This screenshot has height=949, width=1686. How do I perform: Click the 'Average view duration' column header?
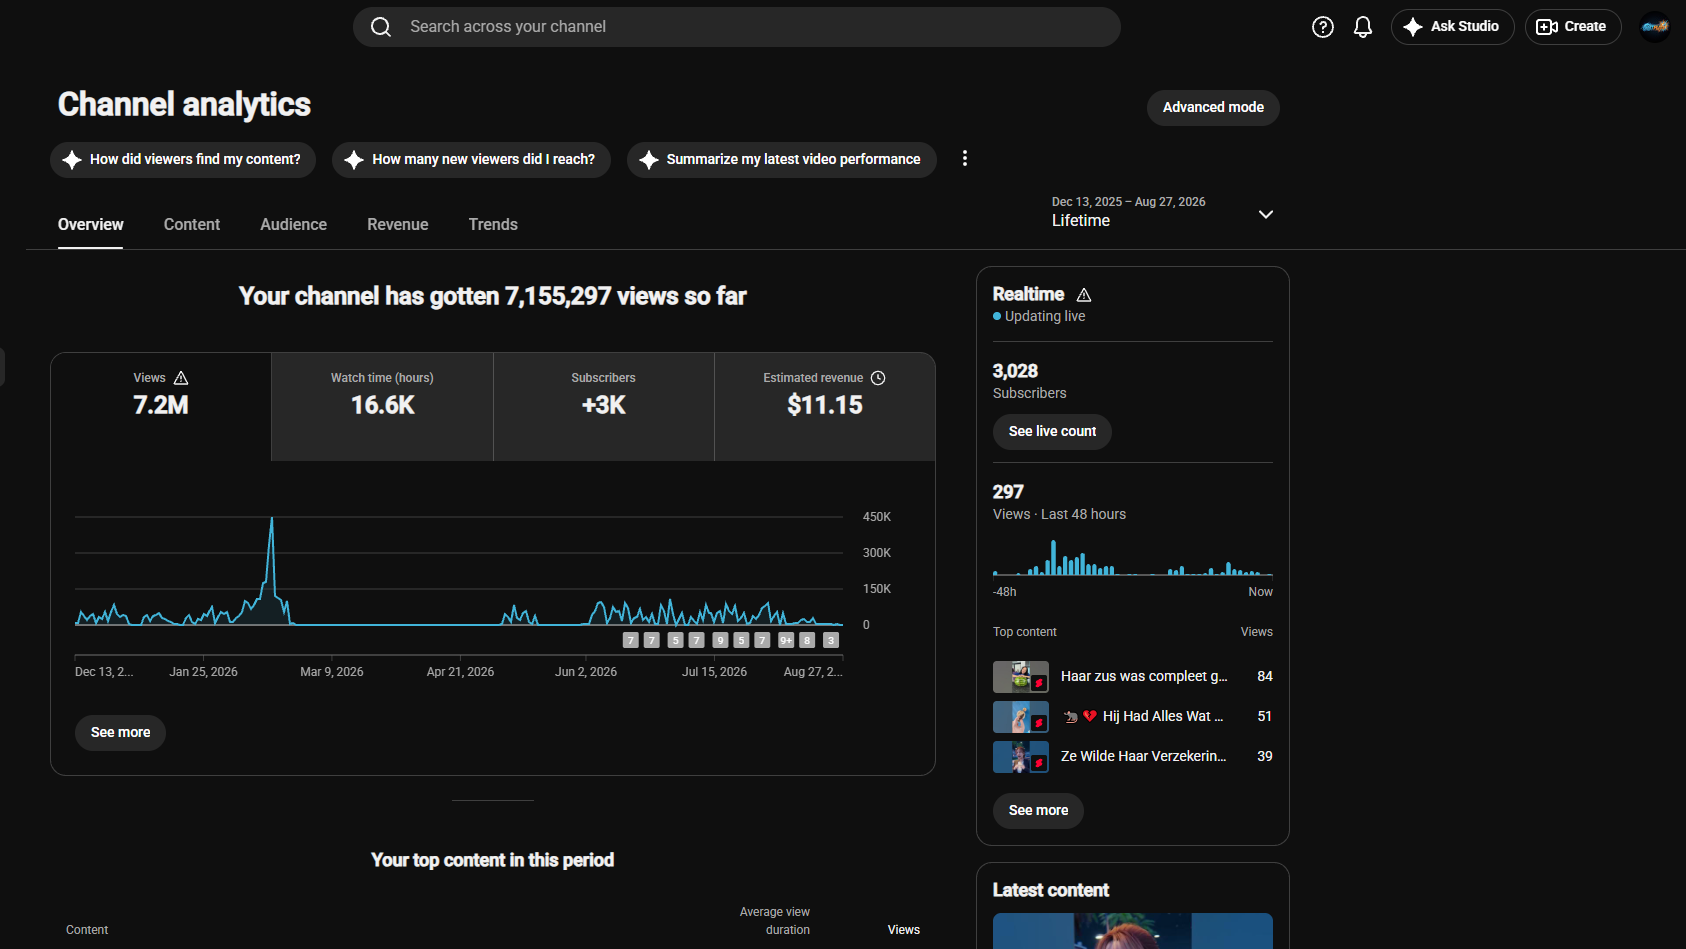(775, 921)
